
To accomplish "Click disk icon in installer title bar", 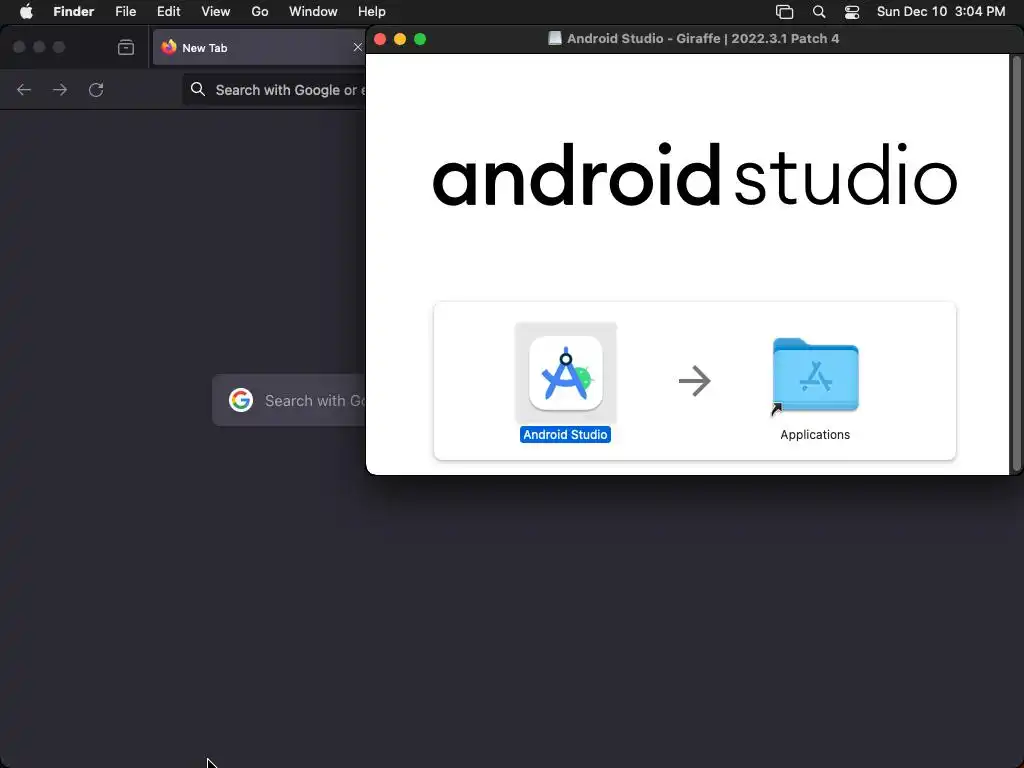I will tap(554, 39).
